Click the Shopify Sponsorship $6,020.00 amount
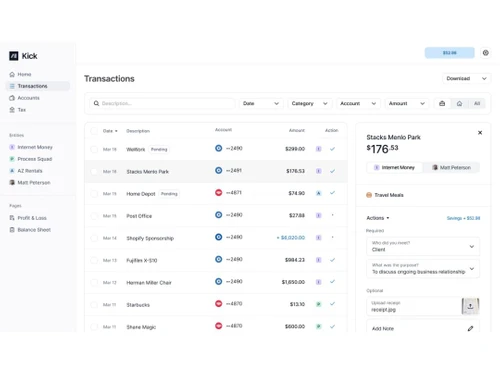500x375 pixels. 291,238
